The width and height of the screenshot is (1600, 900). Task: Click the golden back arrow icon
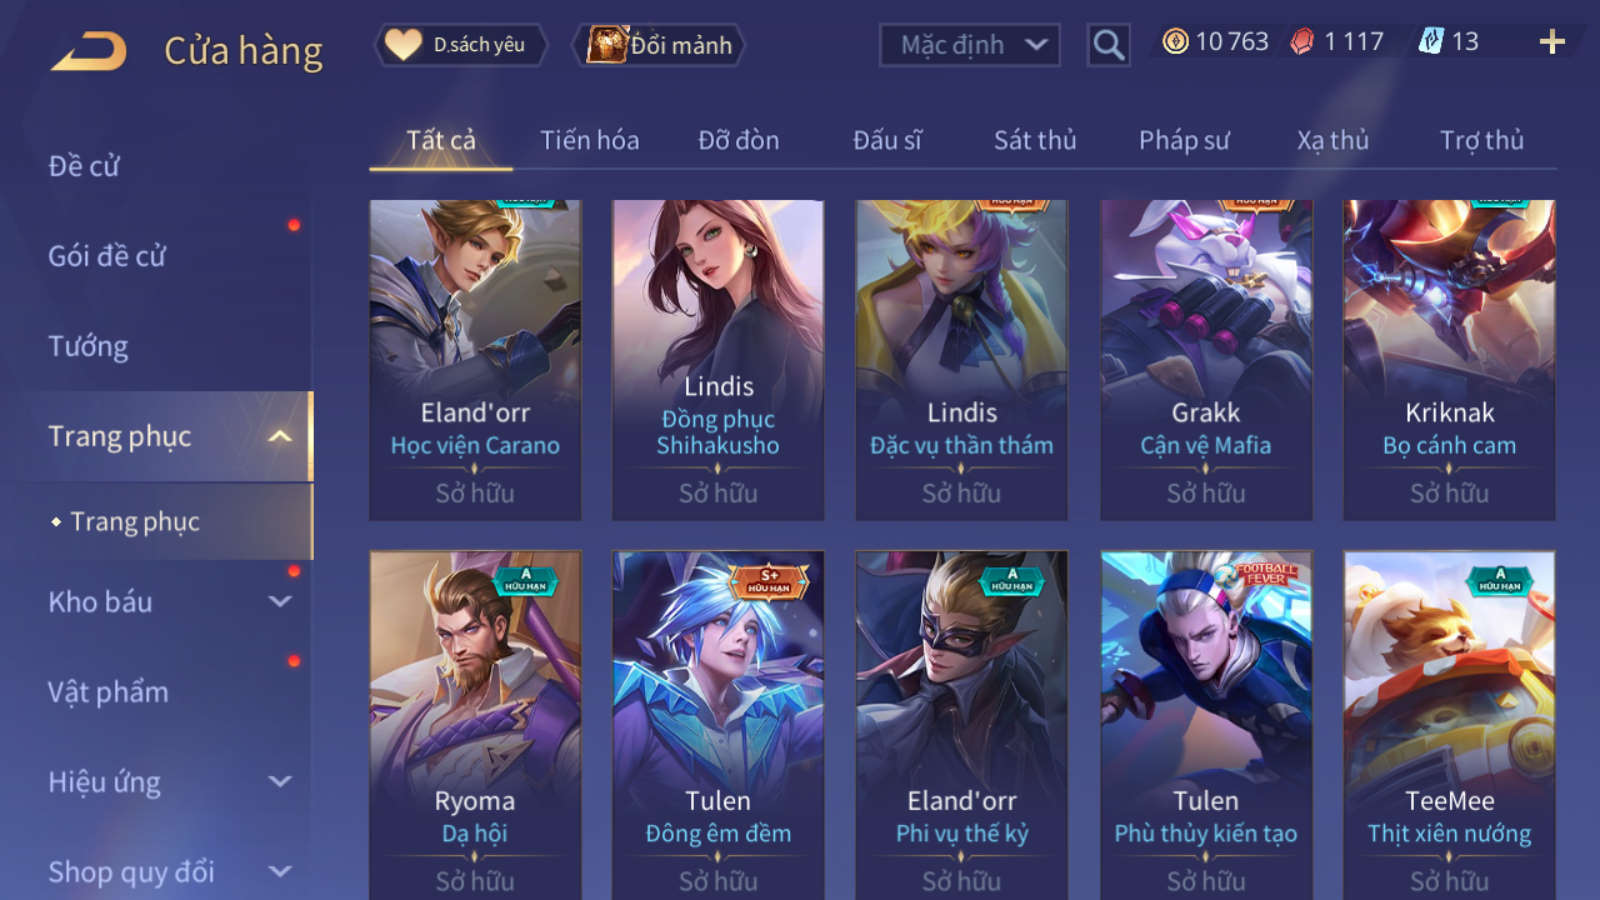[89, 50]
